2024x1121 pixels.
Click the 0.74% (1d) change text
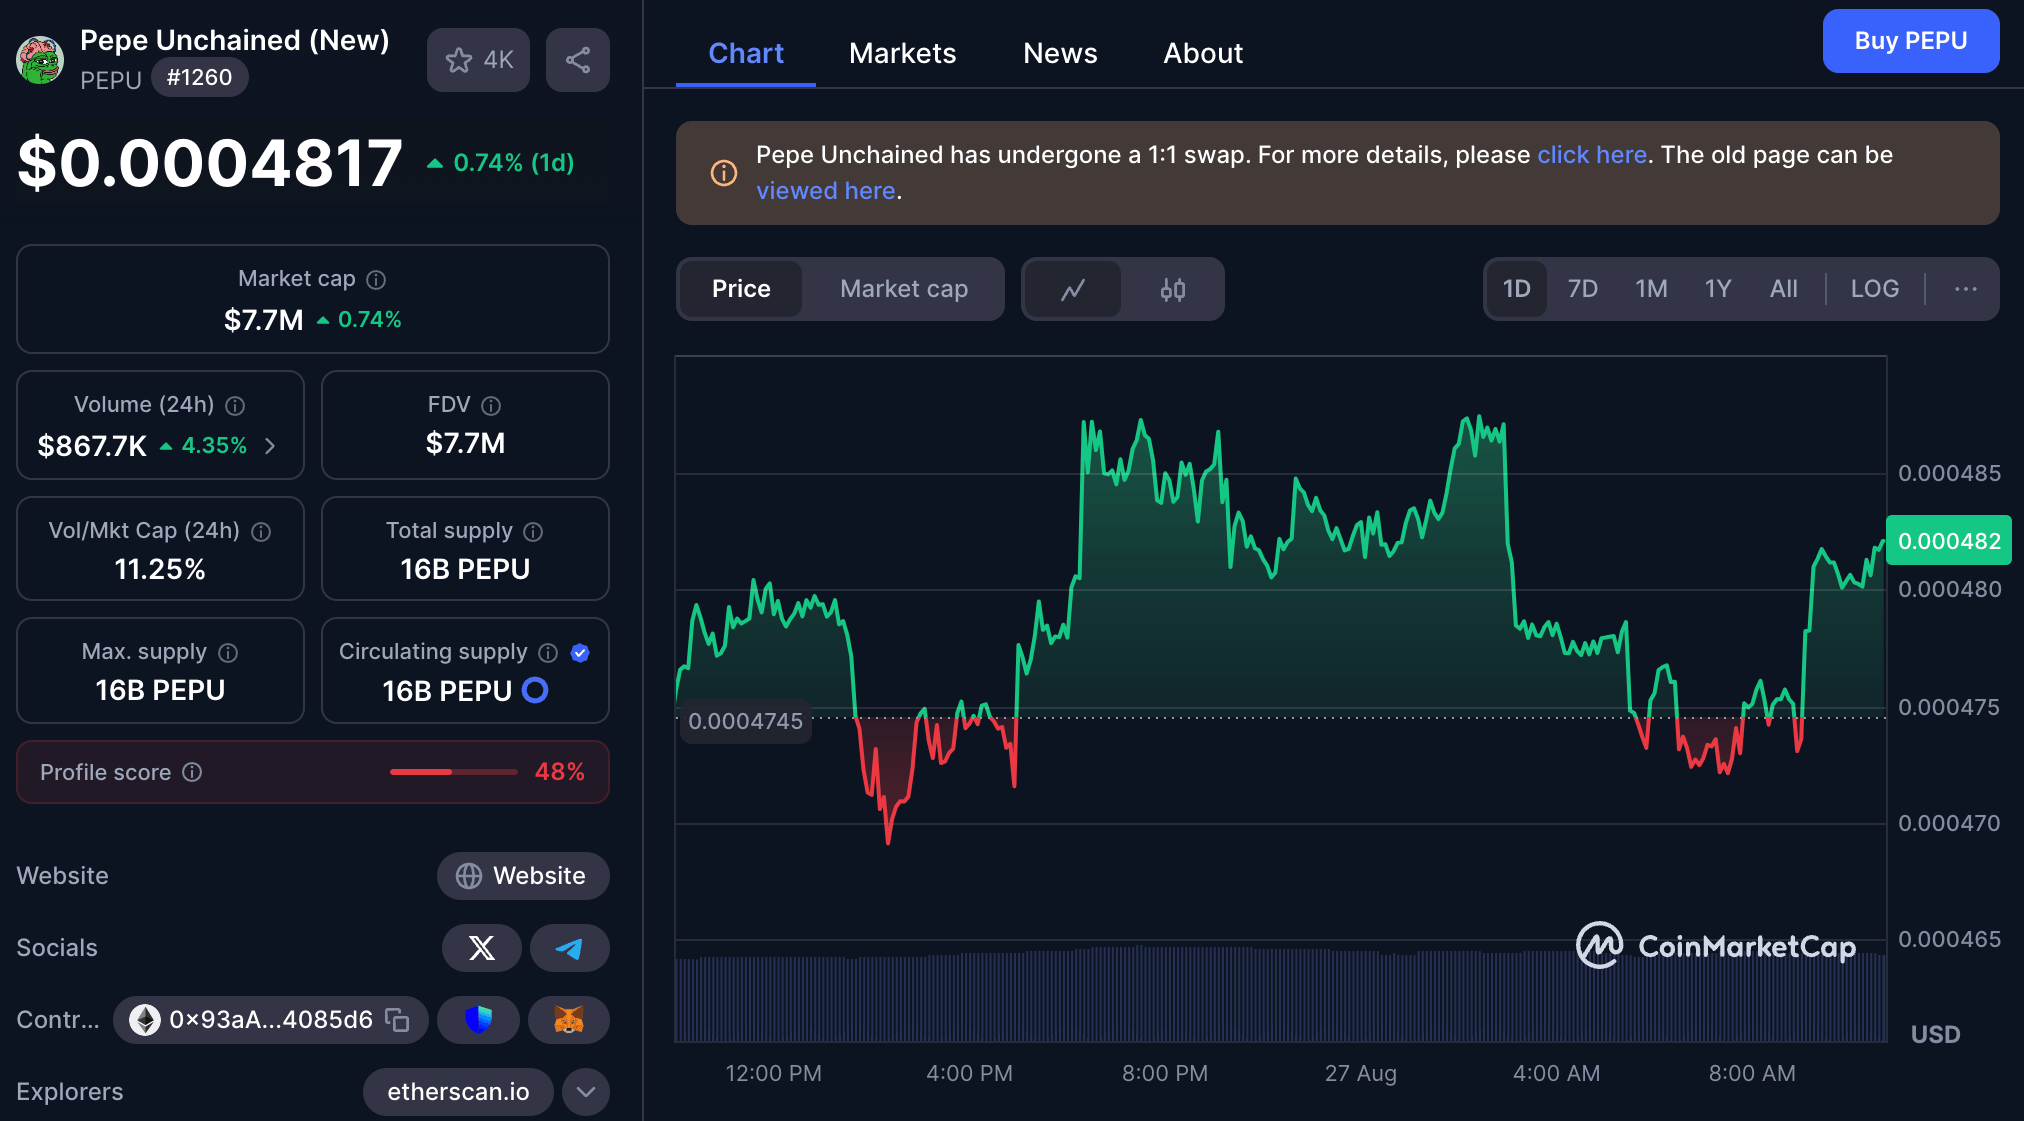click(514, 163)
